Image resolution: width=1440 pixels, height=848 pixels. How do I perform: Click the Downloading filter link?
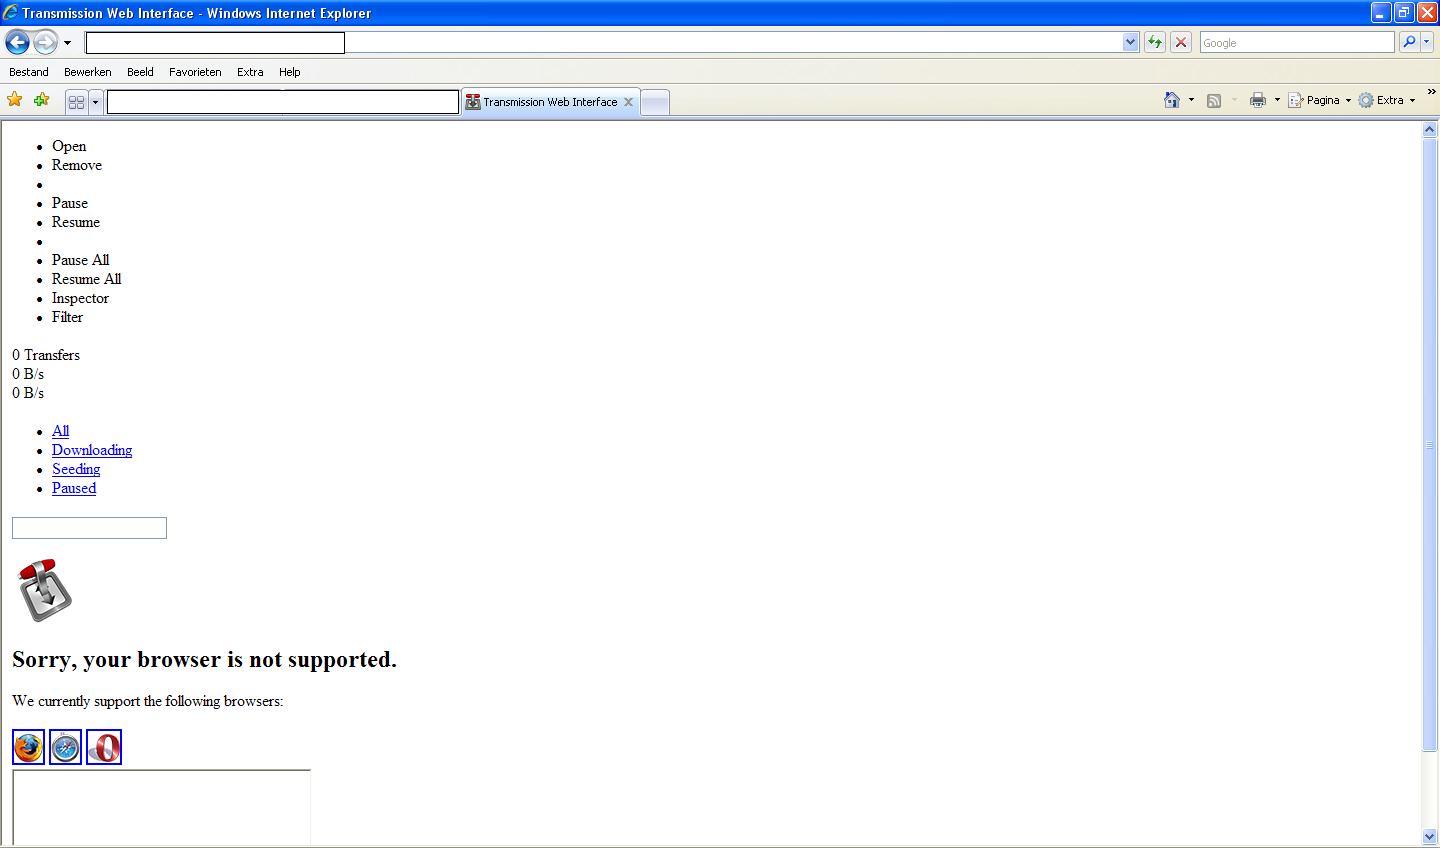coord(92,450)
